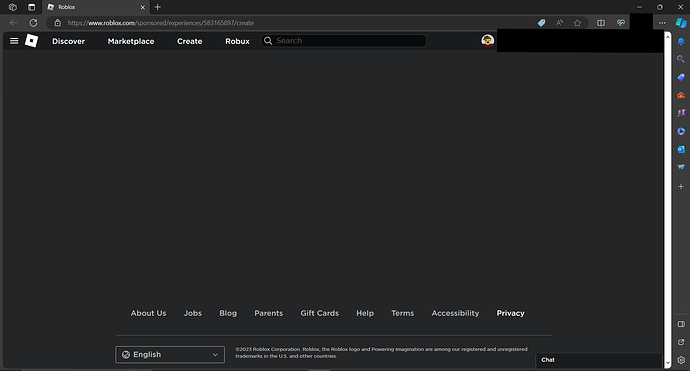Open the Discover menu item
The width and height of the screenshot is (690, 371).
68,41
